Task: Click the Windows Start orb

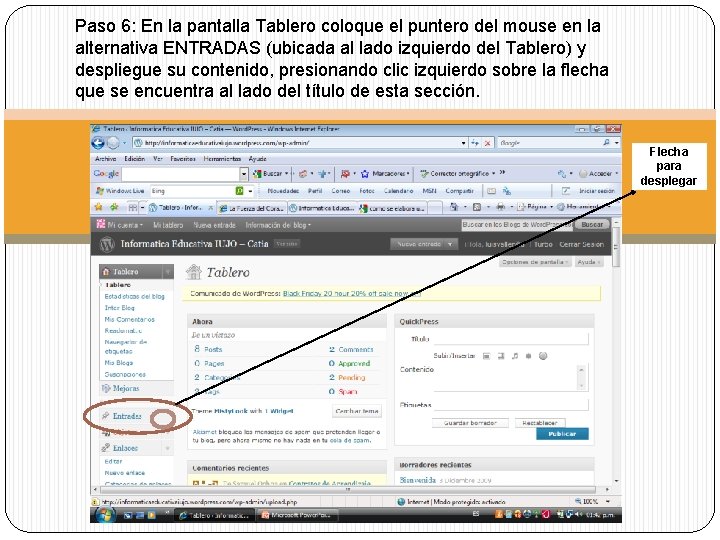Action: coord(105,515)
